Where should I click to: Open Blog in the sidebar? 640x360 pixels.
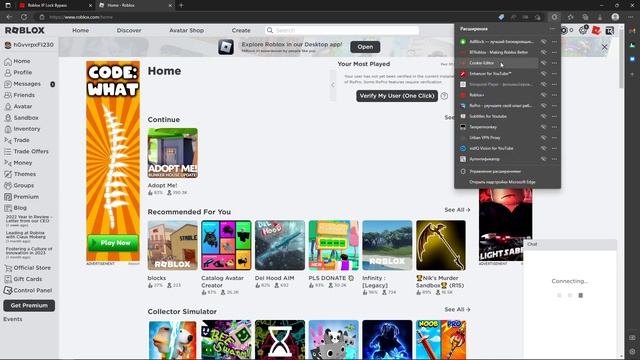pyautogui.click(x=16, y=208)
